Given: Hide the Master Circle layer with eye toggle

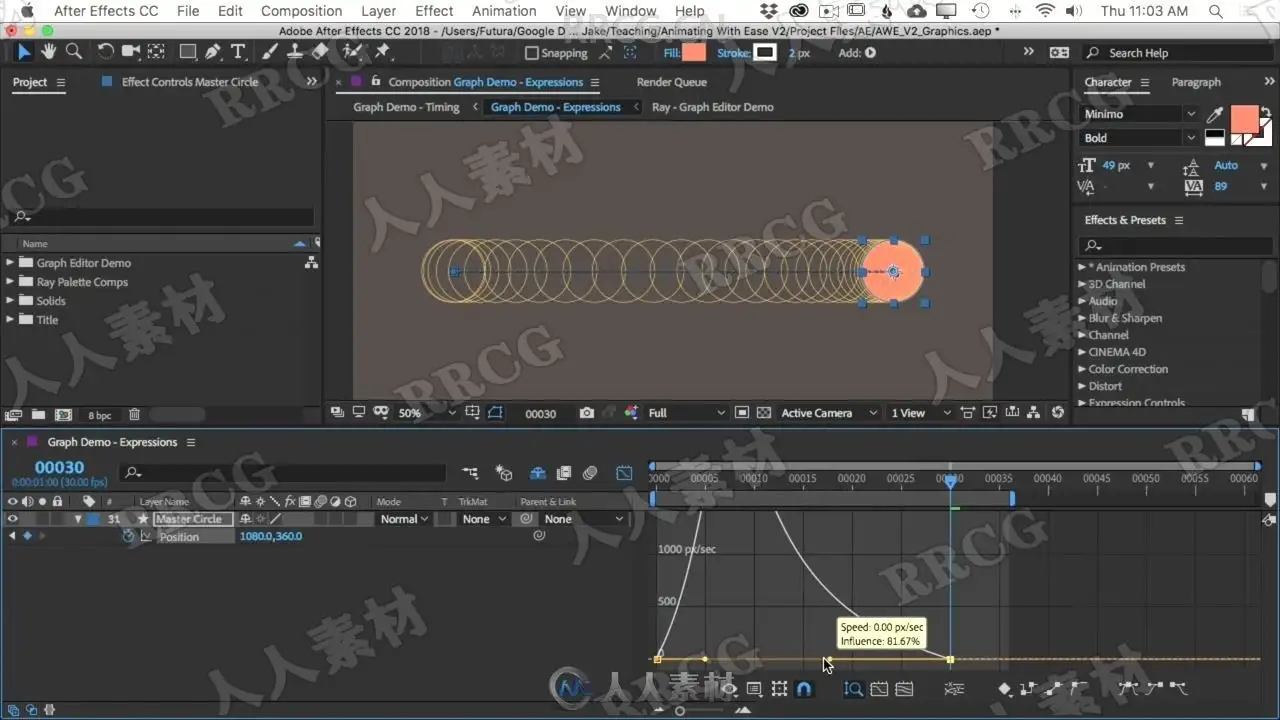Looking at the screenshot, I should 13,519.
